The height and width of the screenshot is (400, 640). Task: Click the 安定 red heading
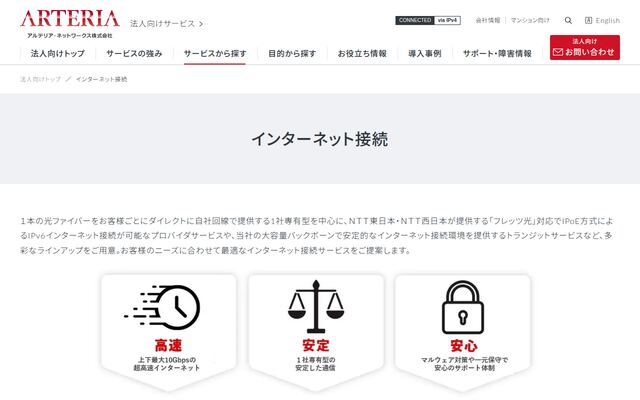pos(316,345)
